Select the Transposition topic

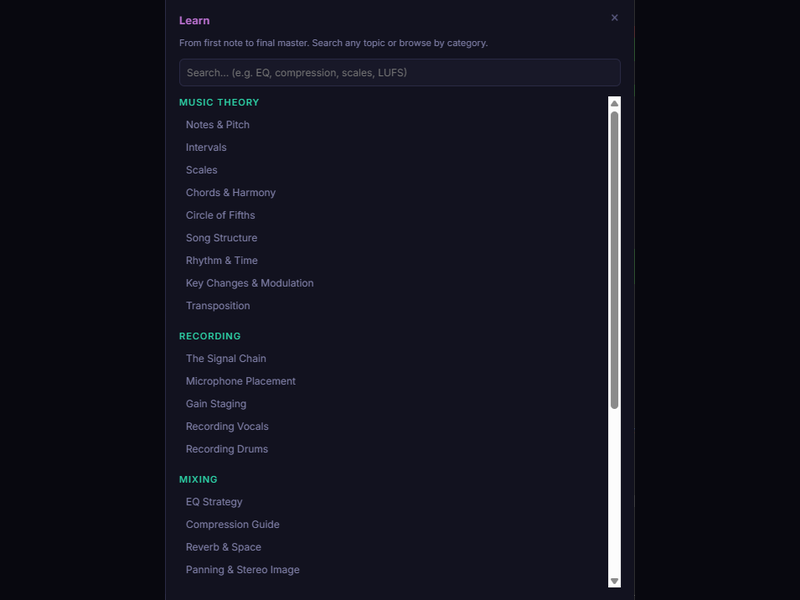click(218, 306)
